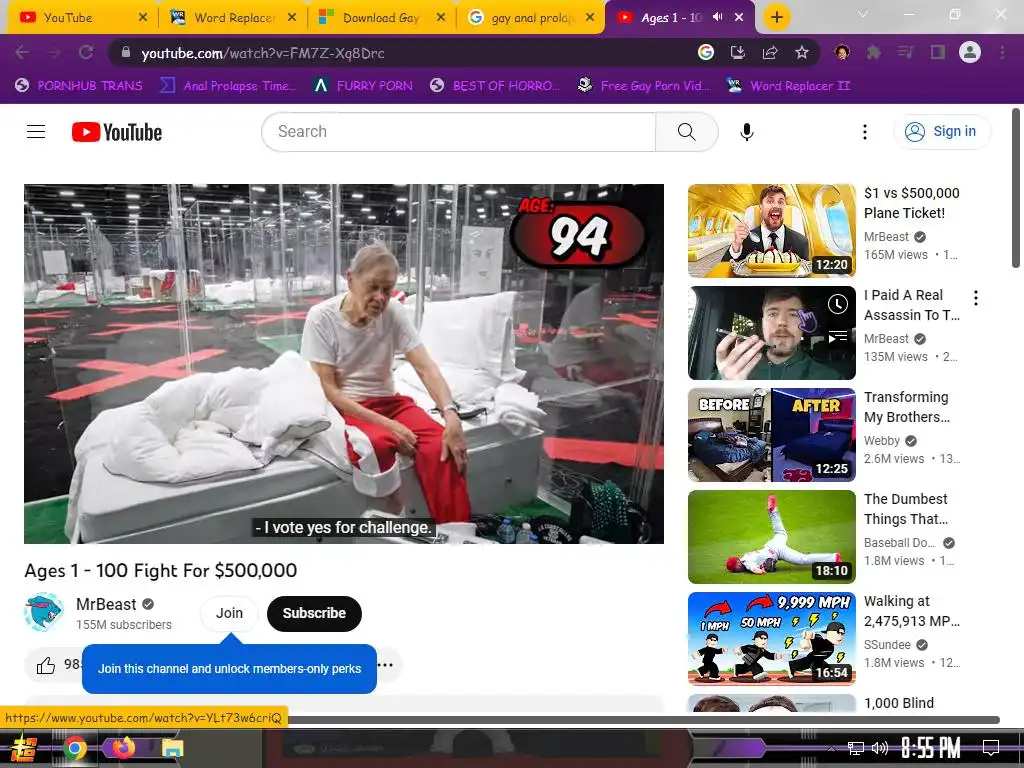Open a new browser tab
This screenshot has height=768, width=1024.
(776, 18)
